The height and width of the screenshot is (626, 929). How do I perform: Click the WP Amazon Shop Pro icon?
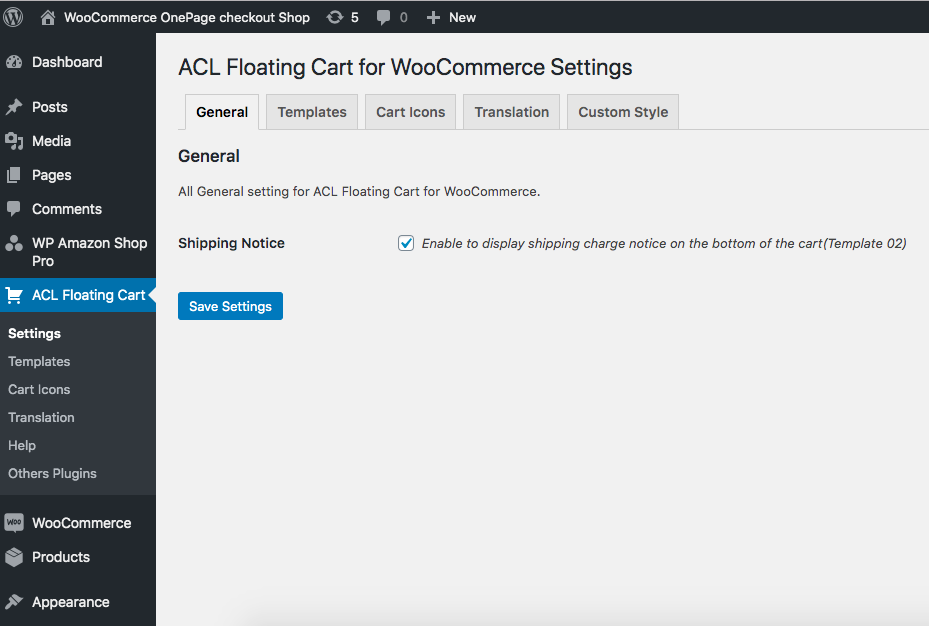(14, 243)
